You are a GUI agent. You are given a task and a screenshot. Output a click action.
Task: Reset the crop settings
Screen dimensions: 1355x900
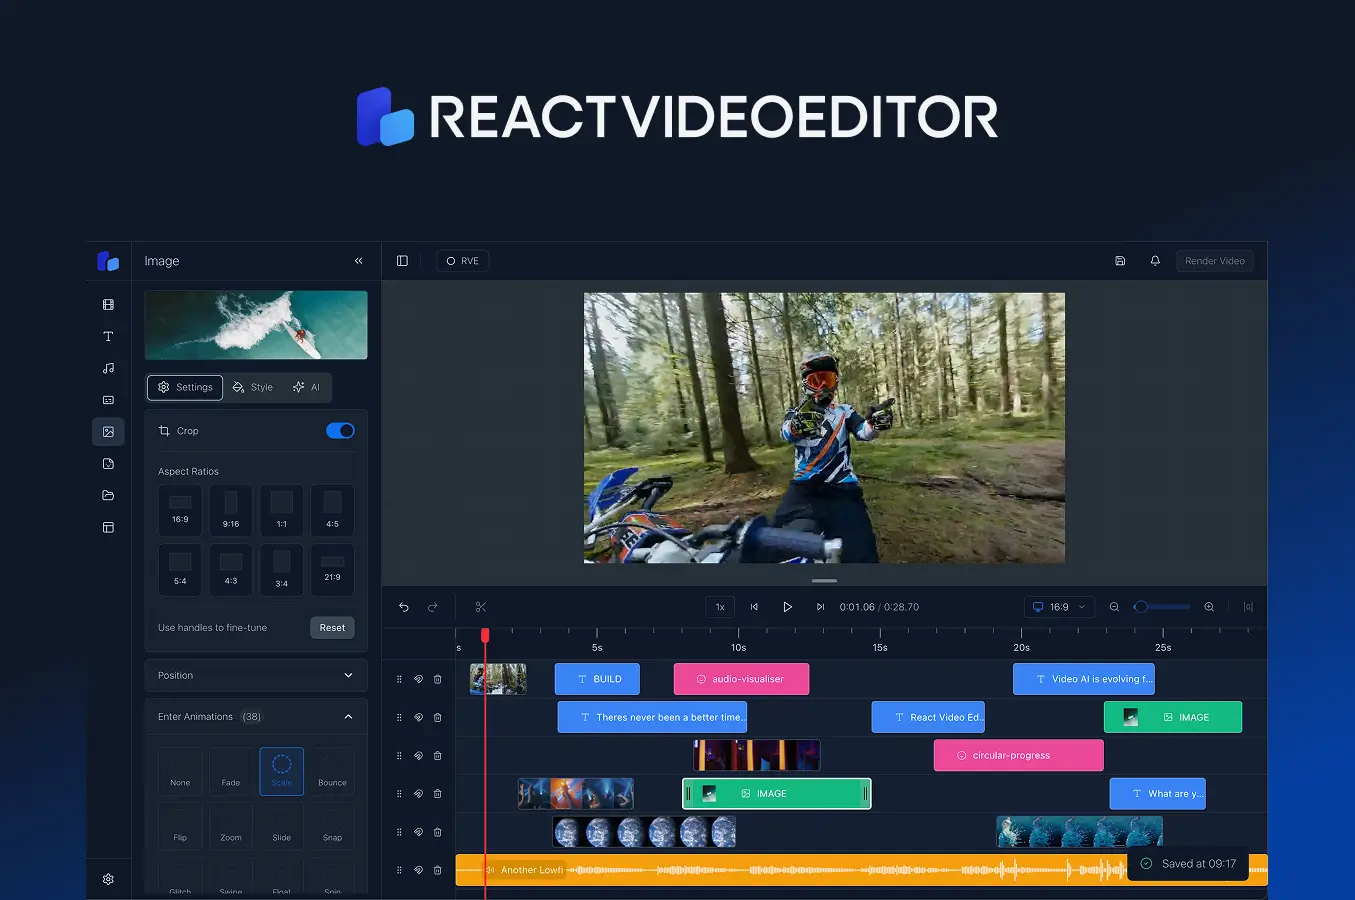[332, 628]
